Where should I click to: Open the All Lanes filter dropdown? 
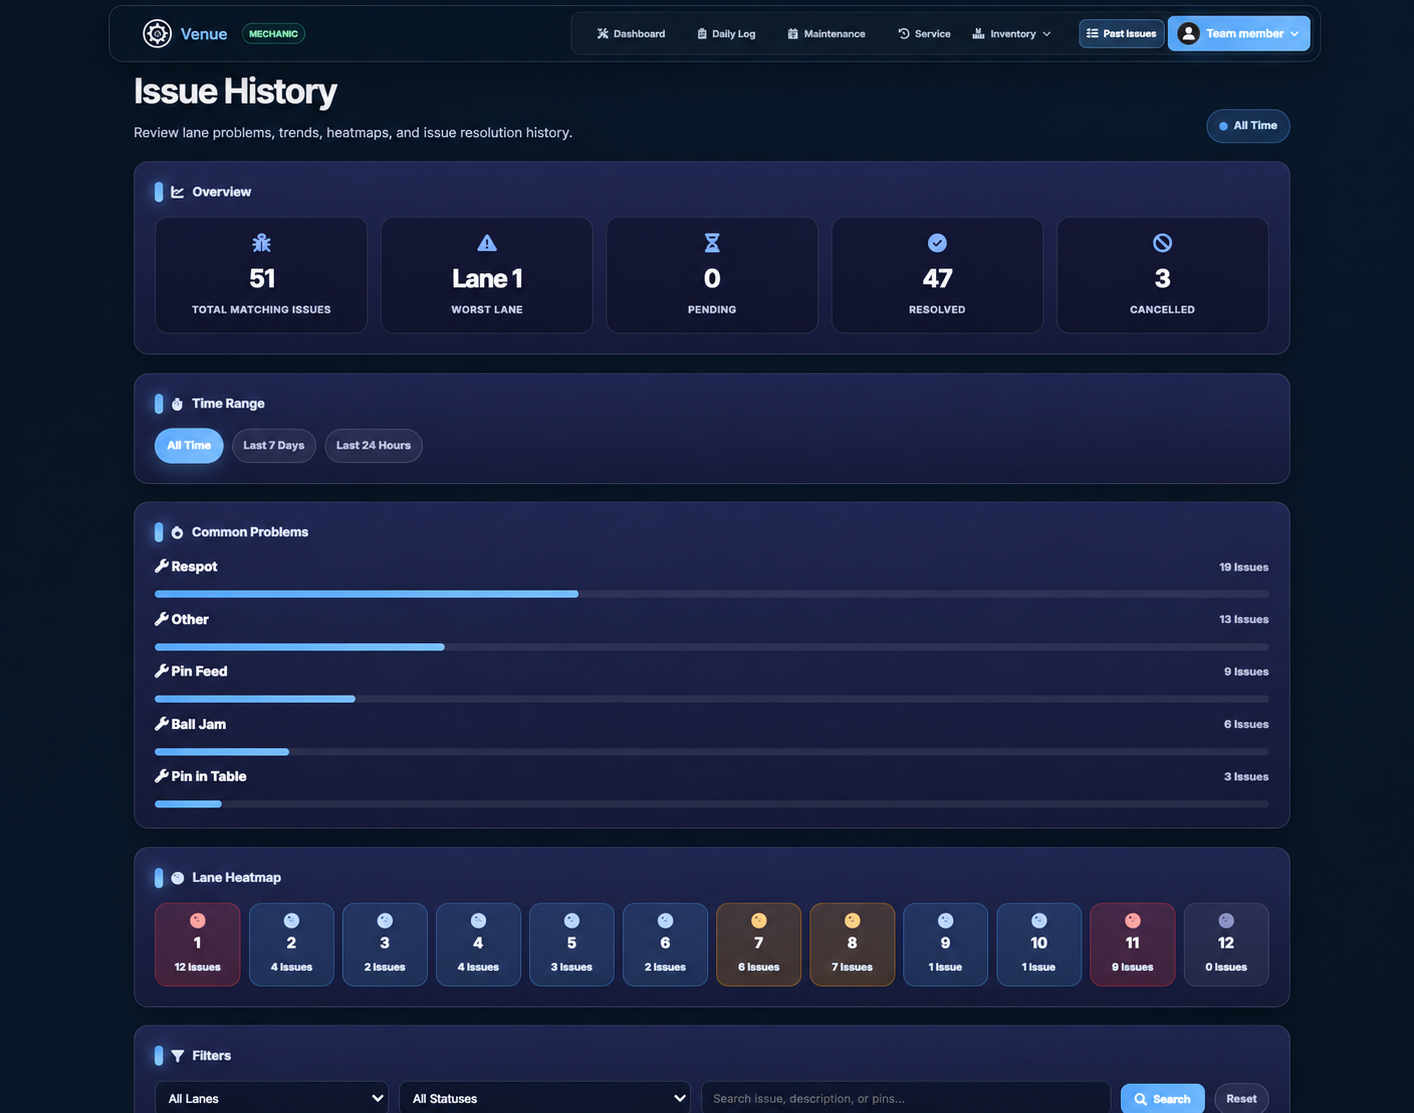272,1098
